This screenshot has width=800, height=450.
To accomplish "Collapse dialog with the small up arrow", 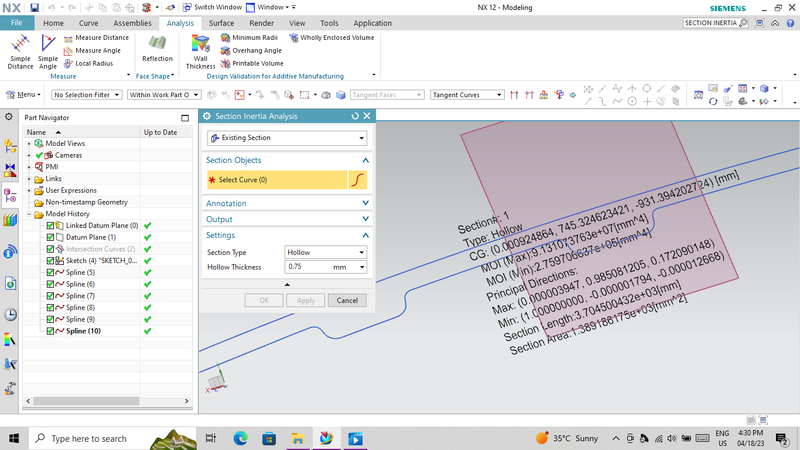I will 287,285.
